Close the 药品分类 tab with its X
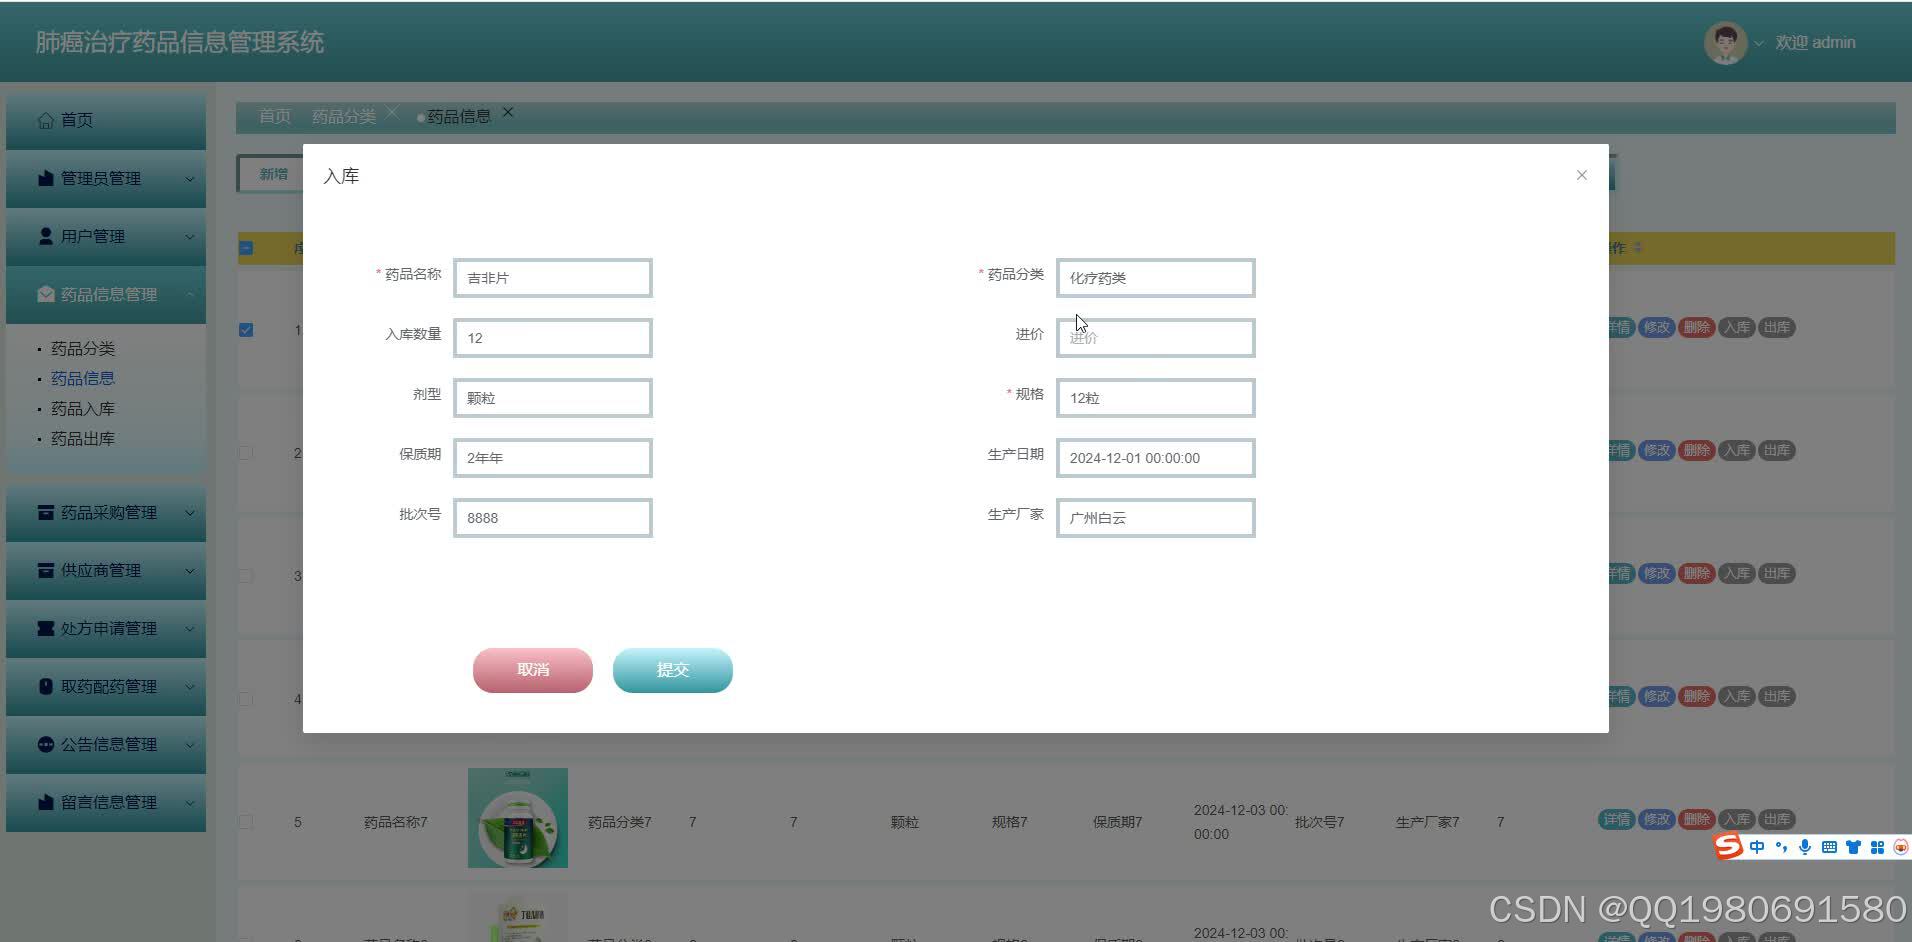 point(392,112)
